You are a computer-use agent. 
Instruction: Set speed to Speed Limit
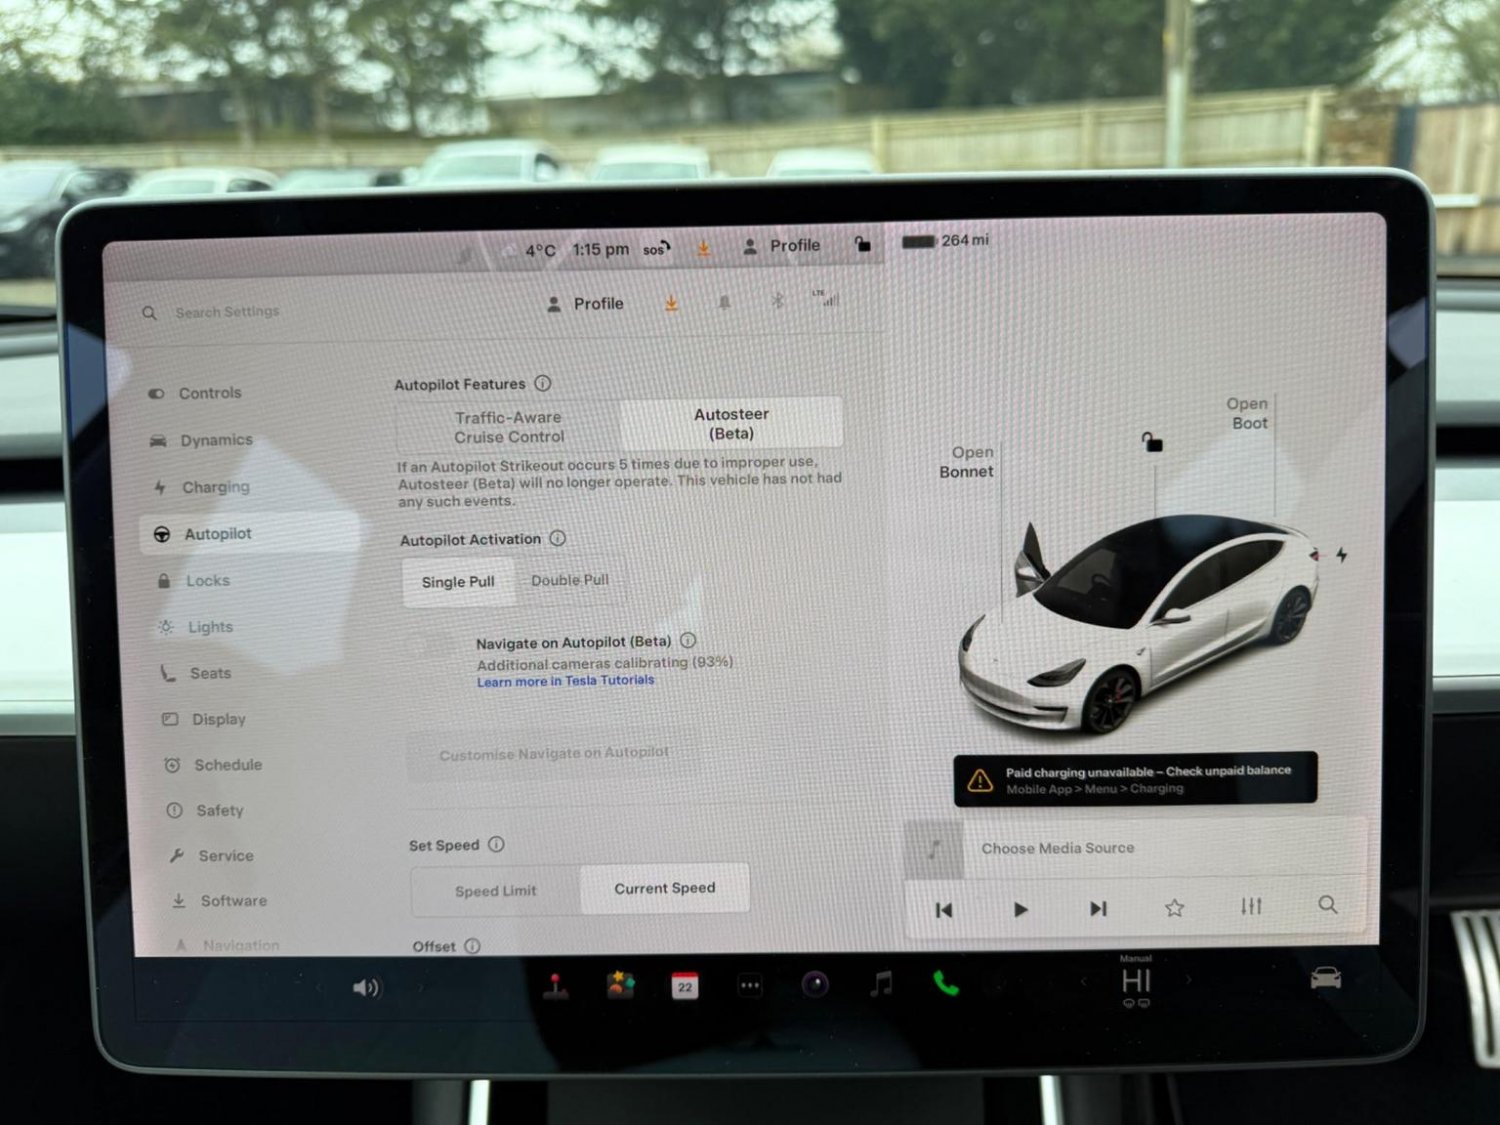pyautogui.click(x=496, y=891)
